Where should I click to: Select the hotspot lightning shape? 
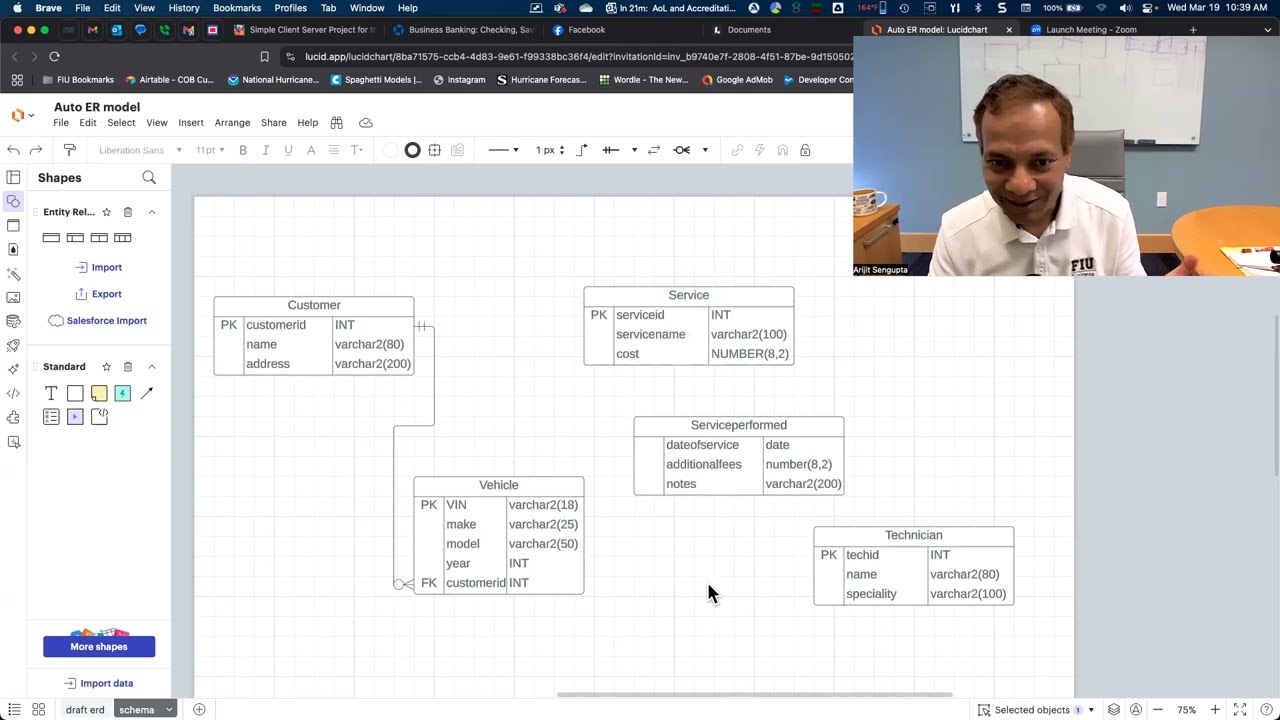[122, 393]
